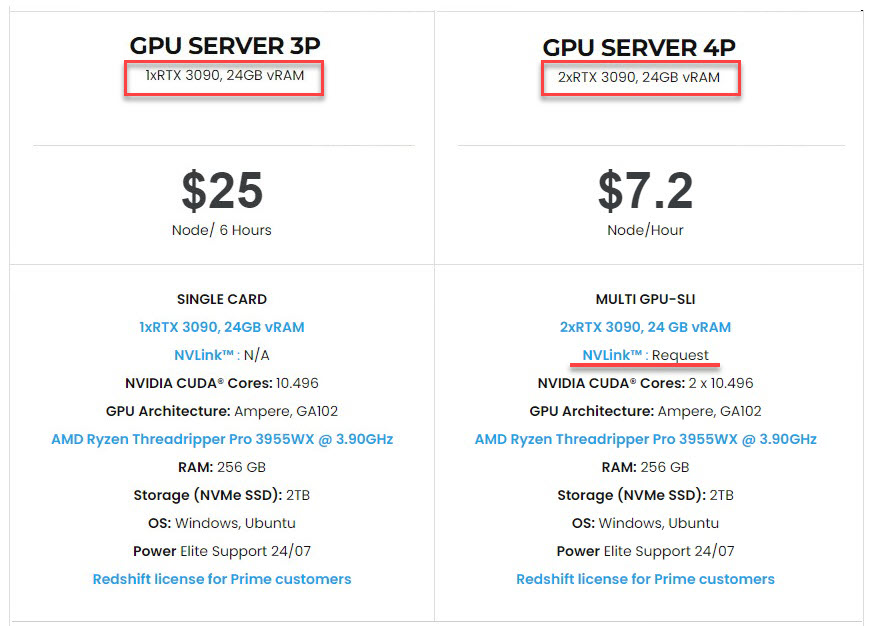Image resolution: width=873 pixels, height=626 pixels.
Task: Click the NVLink™ link marked Request
Action: pyautogui.click(x=613, y=355)
